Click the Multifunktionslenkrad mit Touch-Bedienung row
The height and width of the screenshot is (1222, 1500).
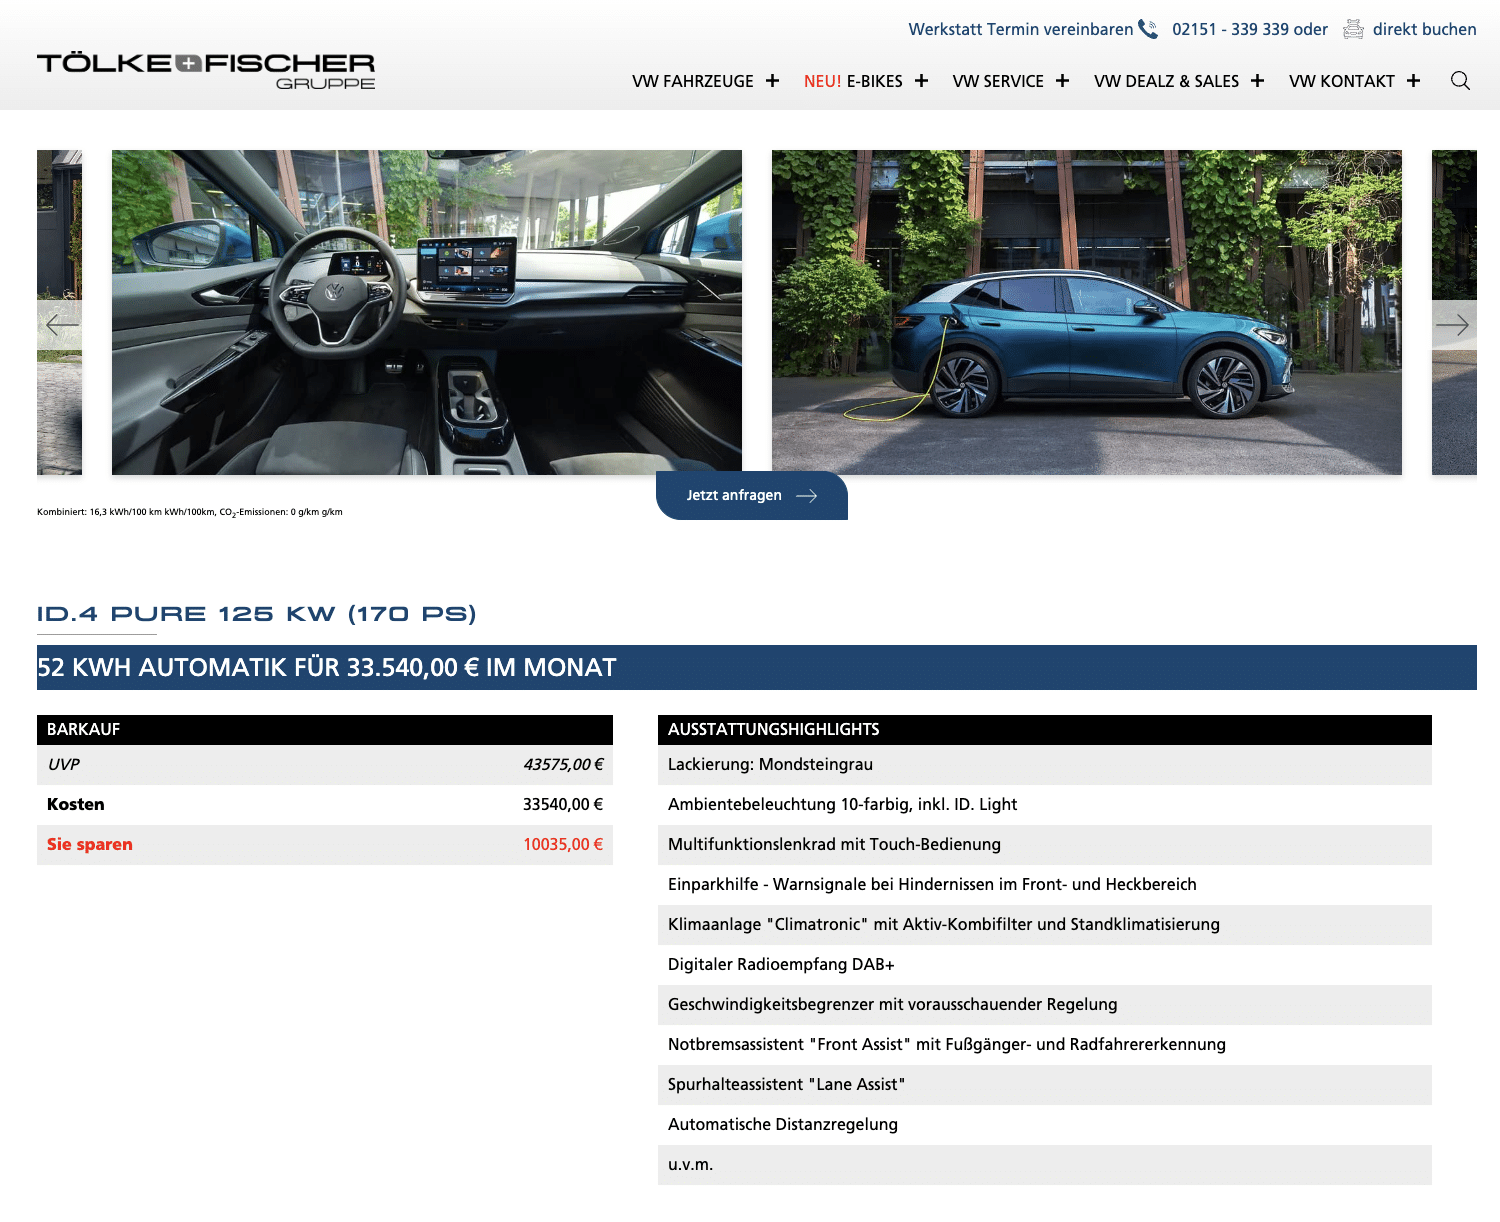tap(1045, 845)
